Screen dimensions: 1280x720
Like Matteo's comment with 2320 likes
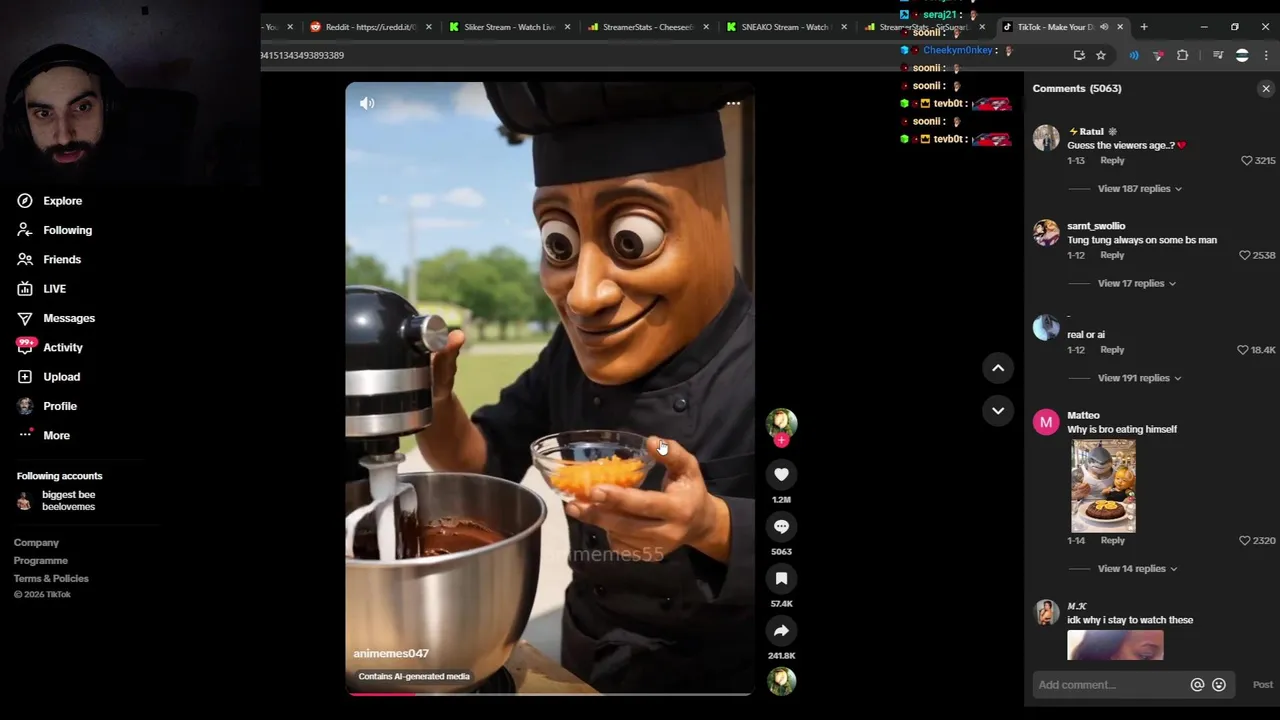pyautogui.click(x=1245, y=540)
